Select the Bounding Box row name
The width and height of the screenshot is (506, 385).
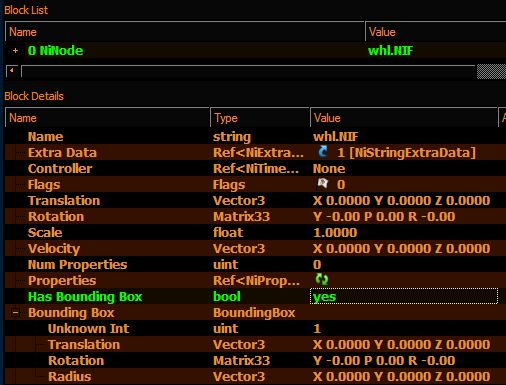click(71, 313)
